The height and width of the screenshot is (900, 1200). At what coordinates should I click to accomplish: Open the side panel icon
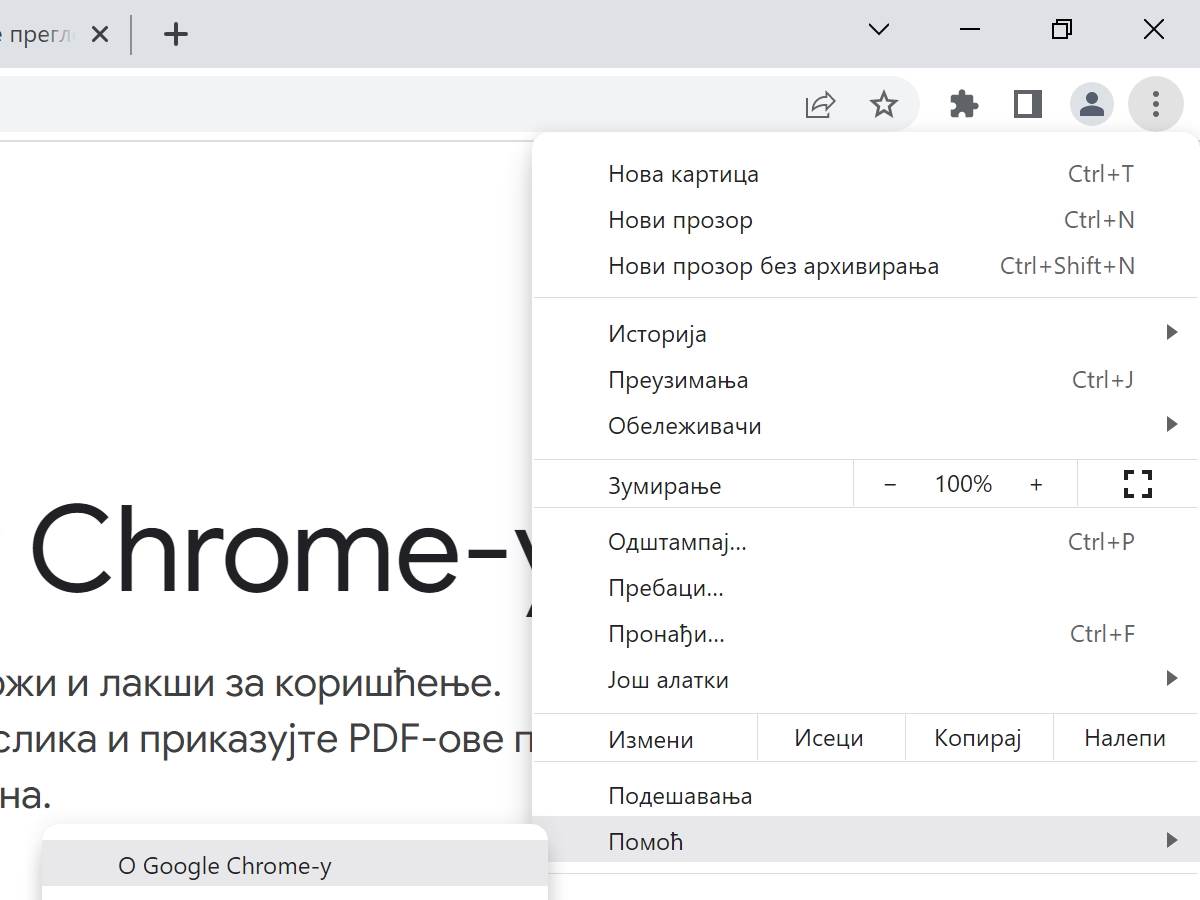(1026, 104)
